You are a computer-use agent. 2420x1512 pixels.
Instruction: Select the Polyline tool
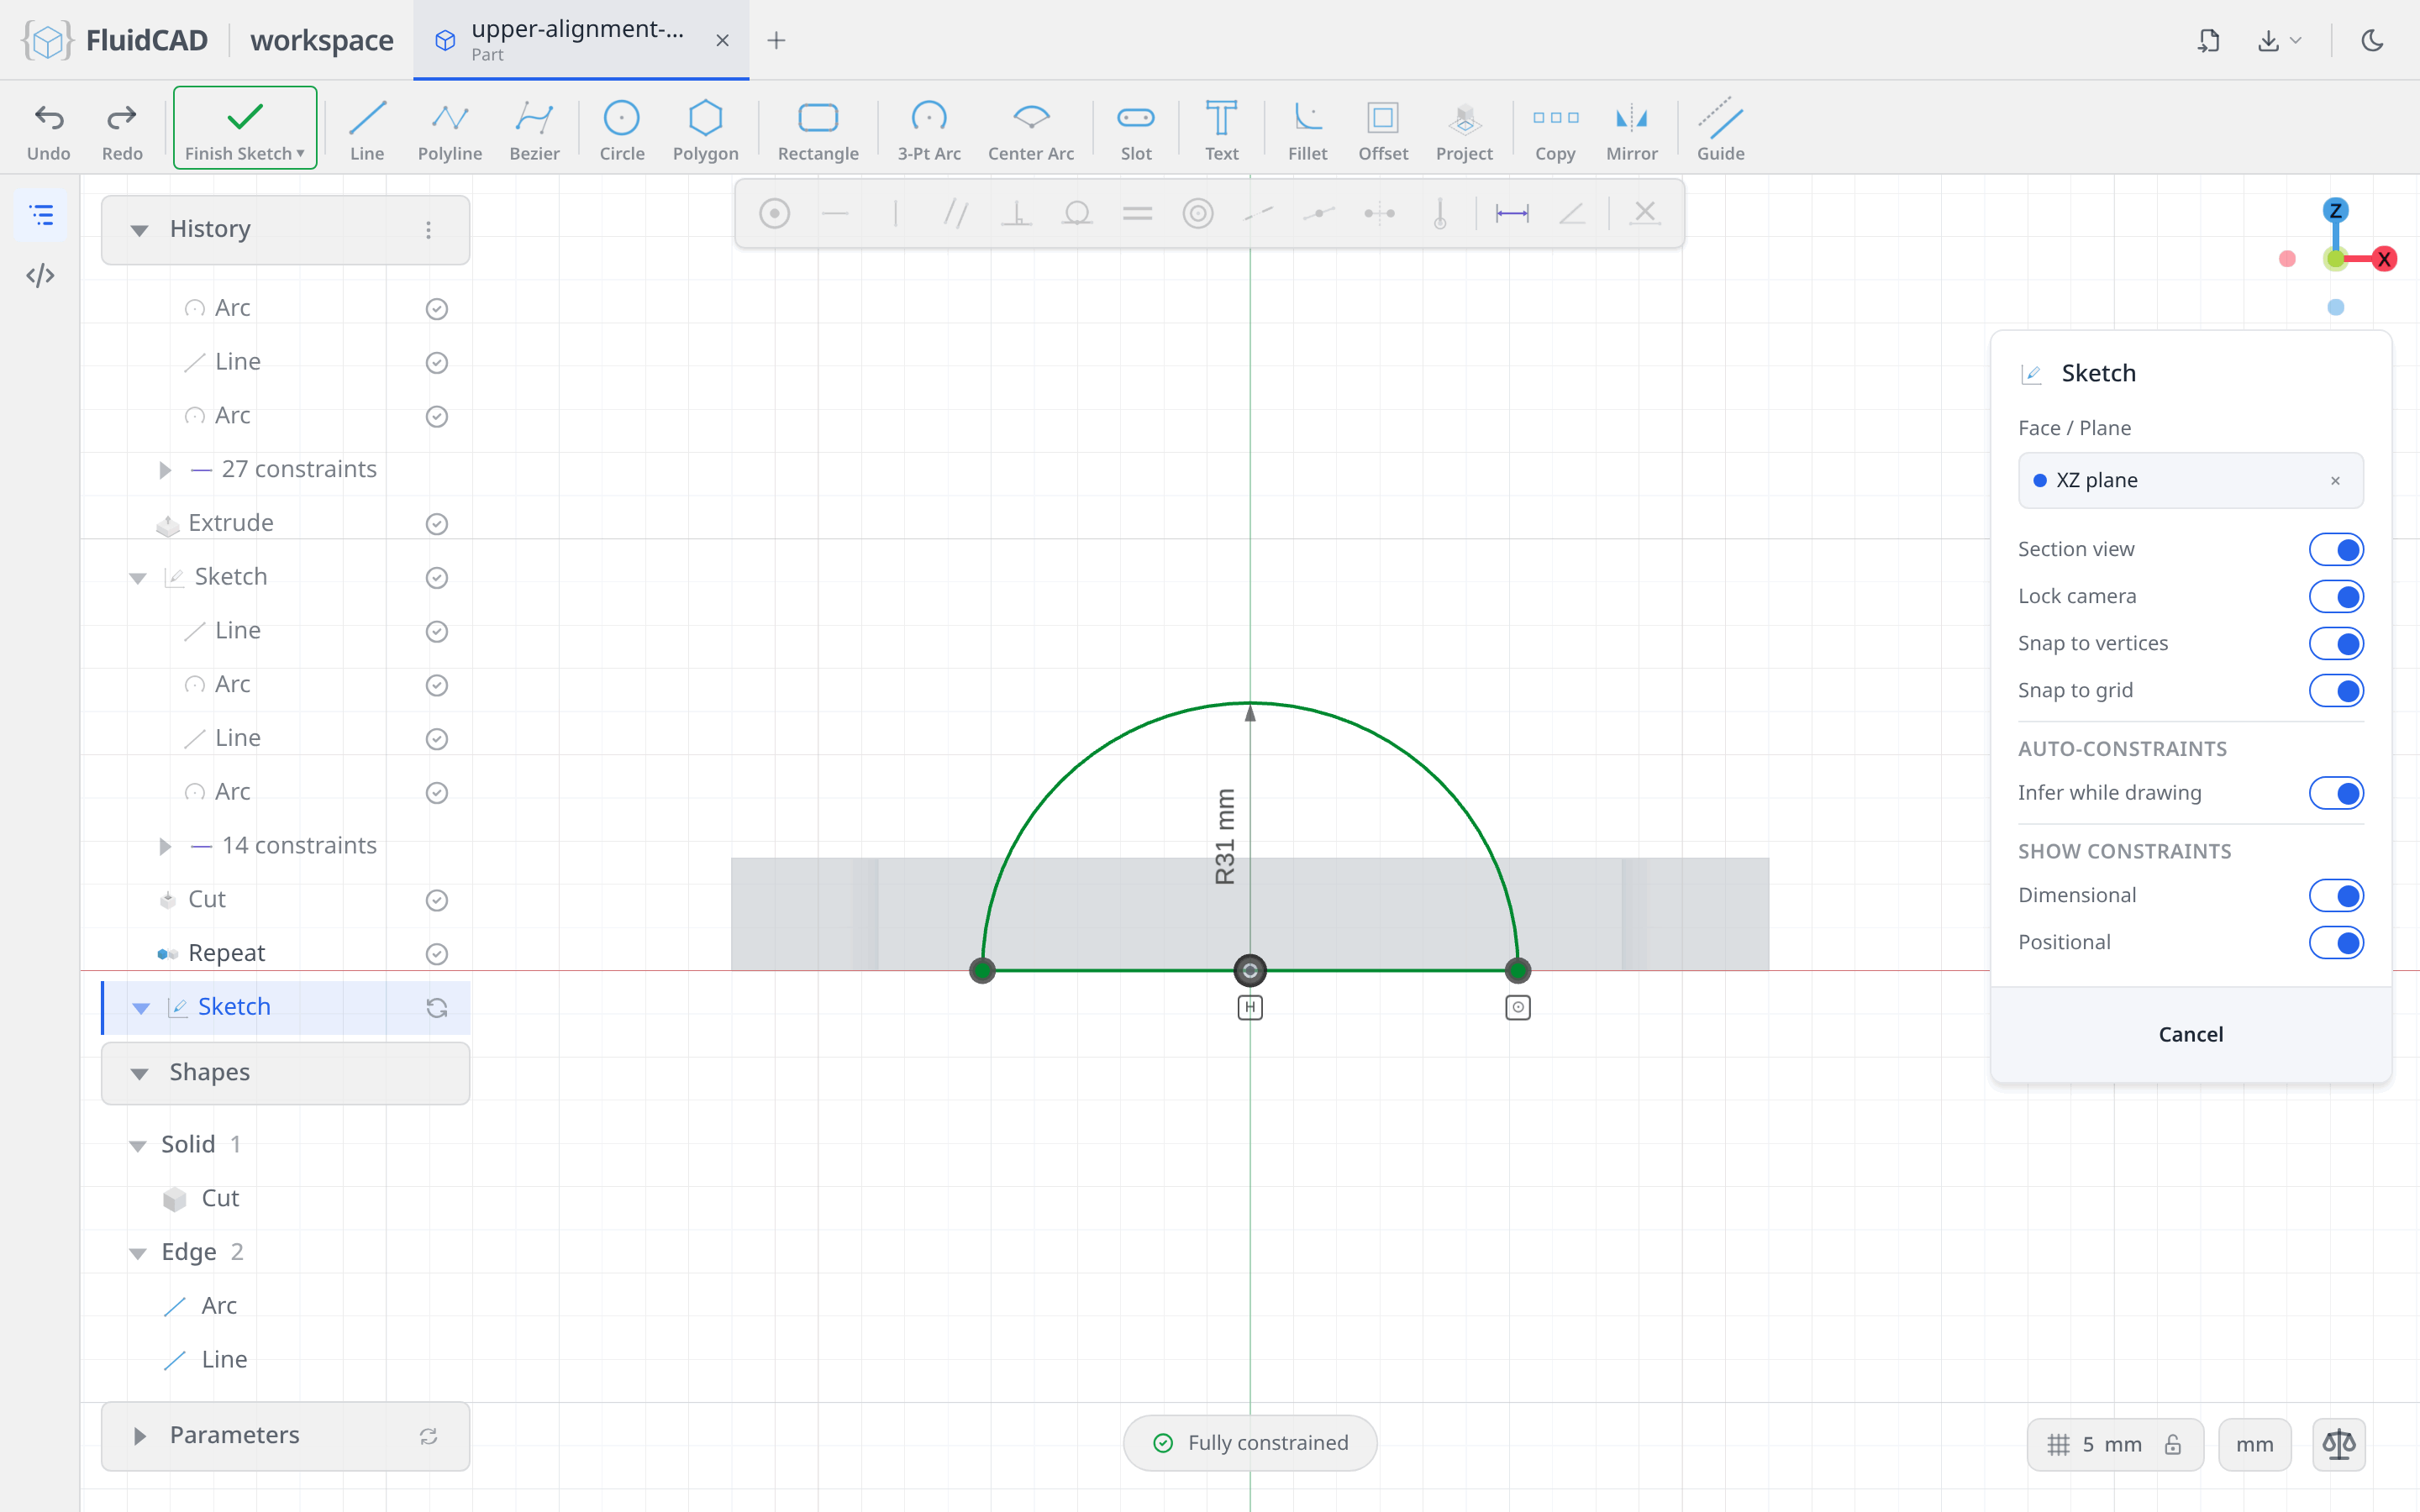point(450,130)
